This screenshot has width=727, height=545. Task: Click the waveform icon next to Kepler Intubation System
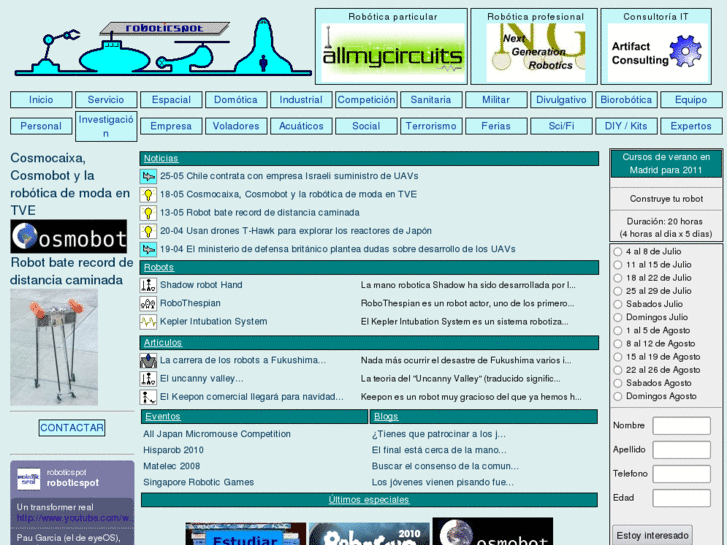pyautogui.click(x=148, y=321)
